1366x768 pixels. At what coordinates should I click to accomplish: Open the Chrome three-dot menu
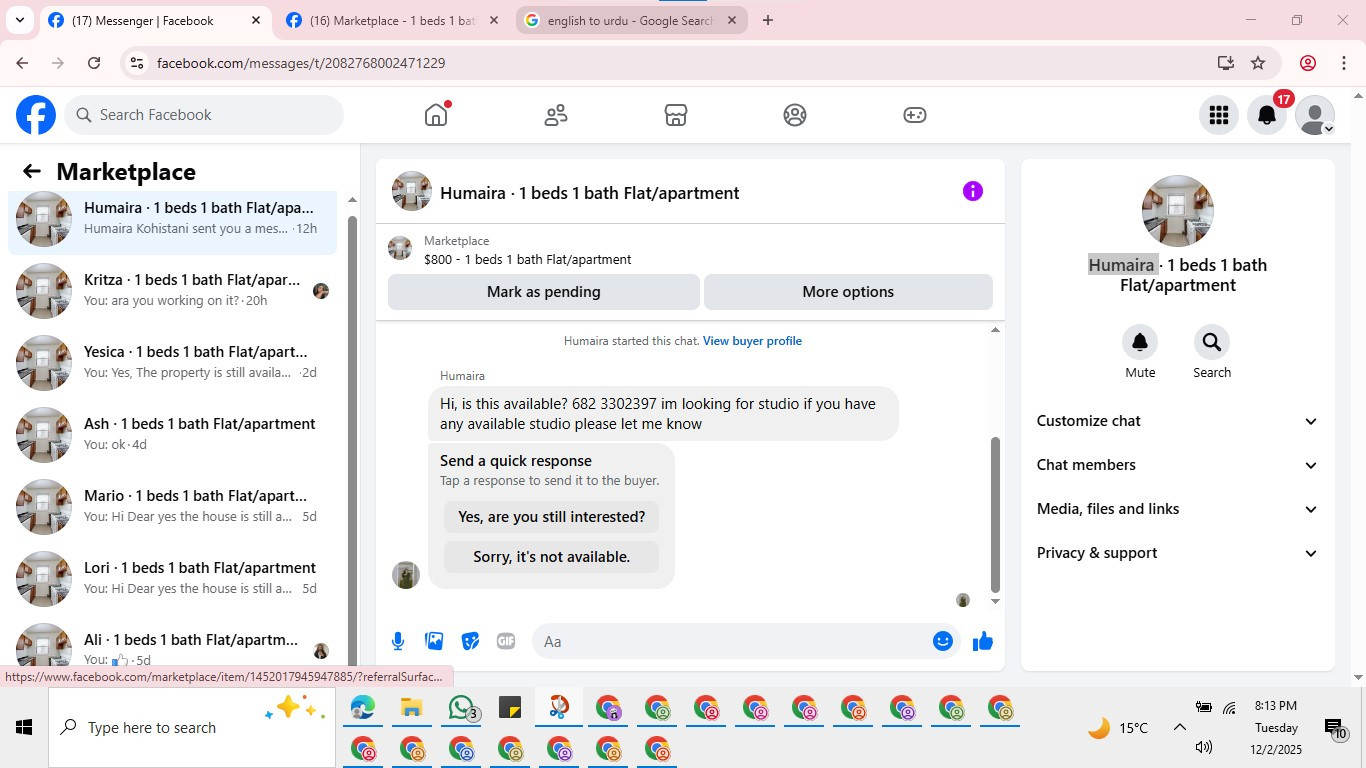[1344, 63]
